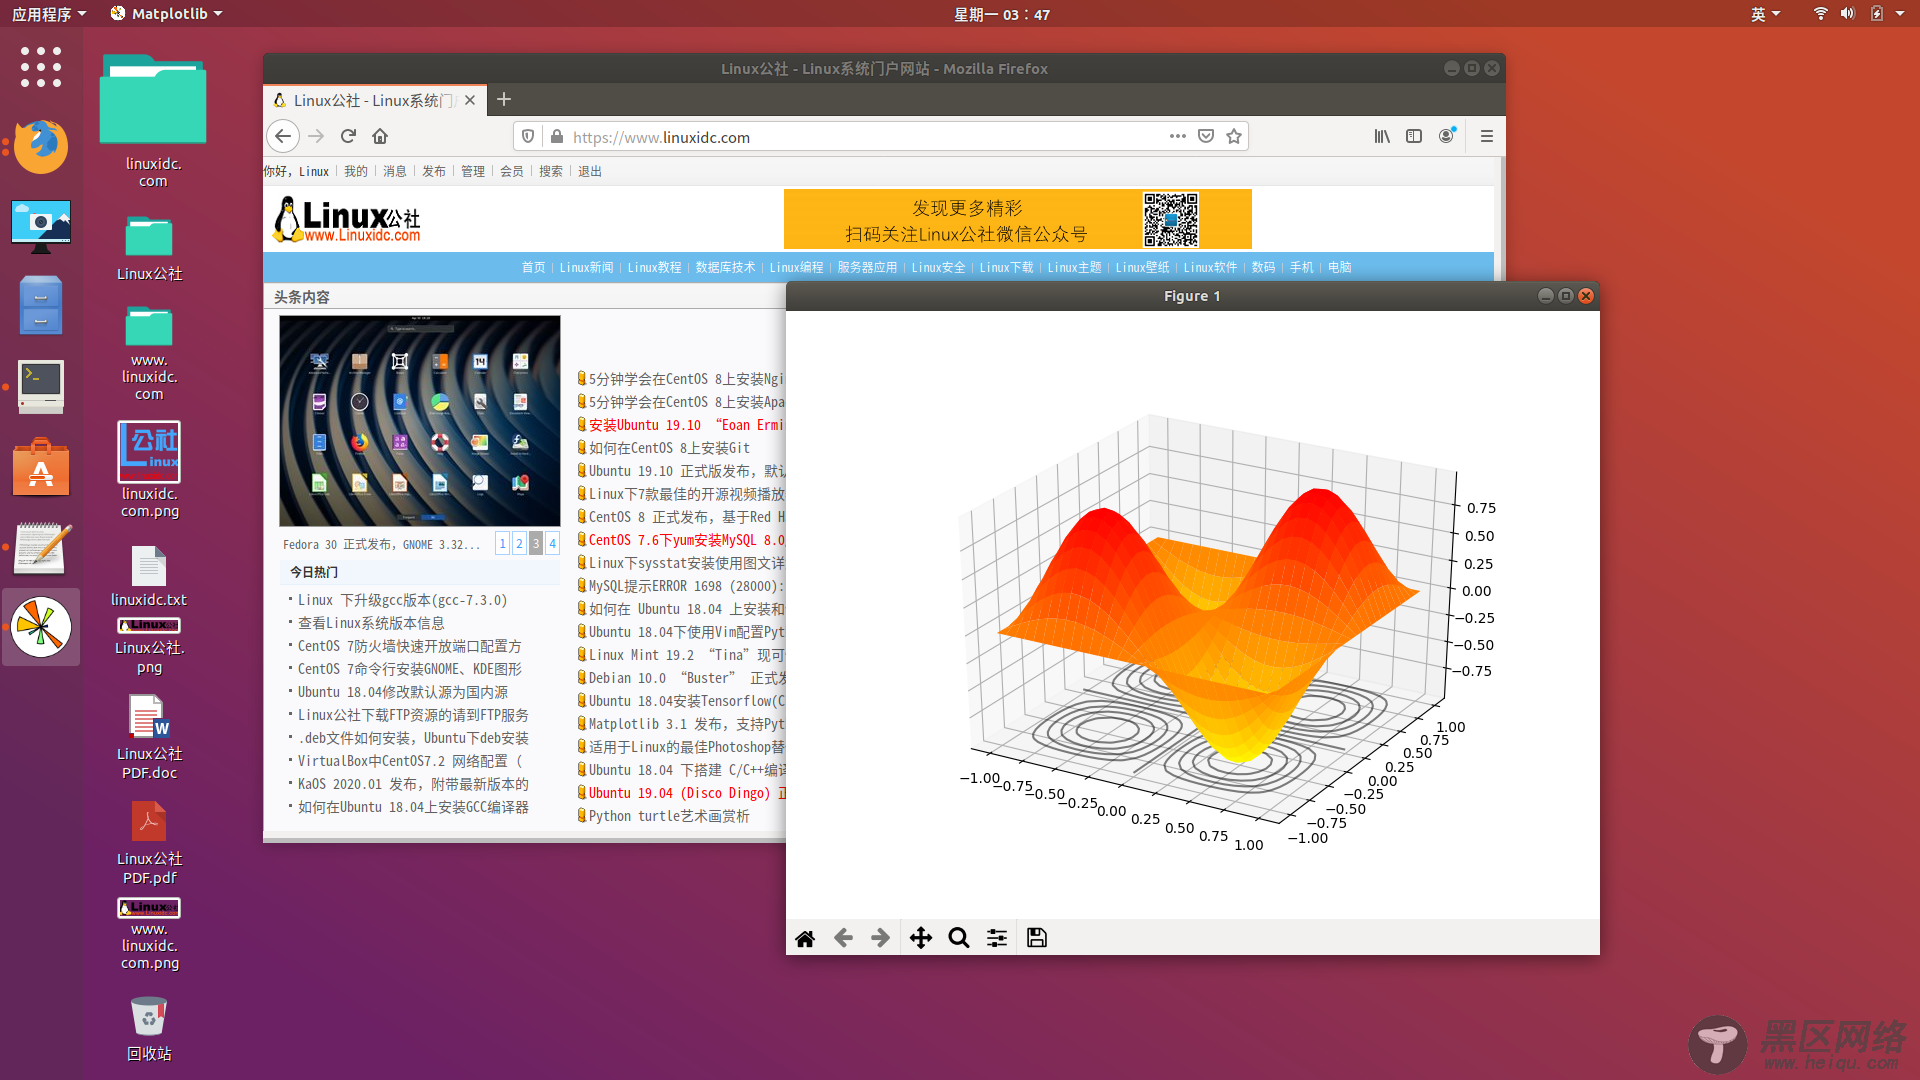
Task: Open Linux安全 navigation item
Action: [x=938, y=267]
